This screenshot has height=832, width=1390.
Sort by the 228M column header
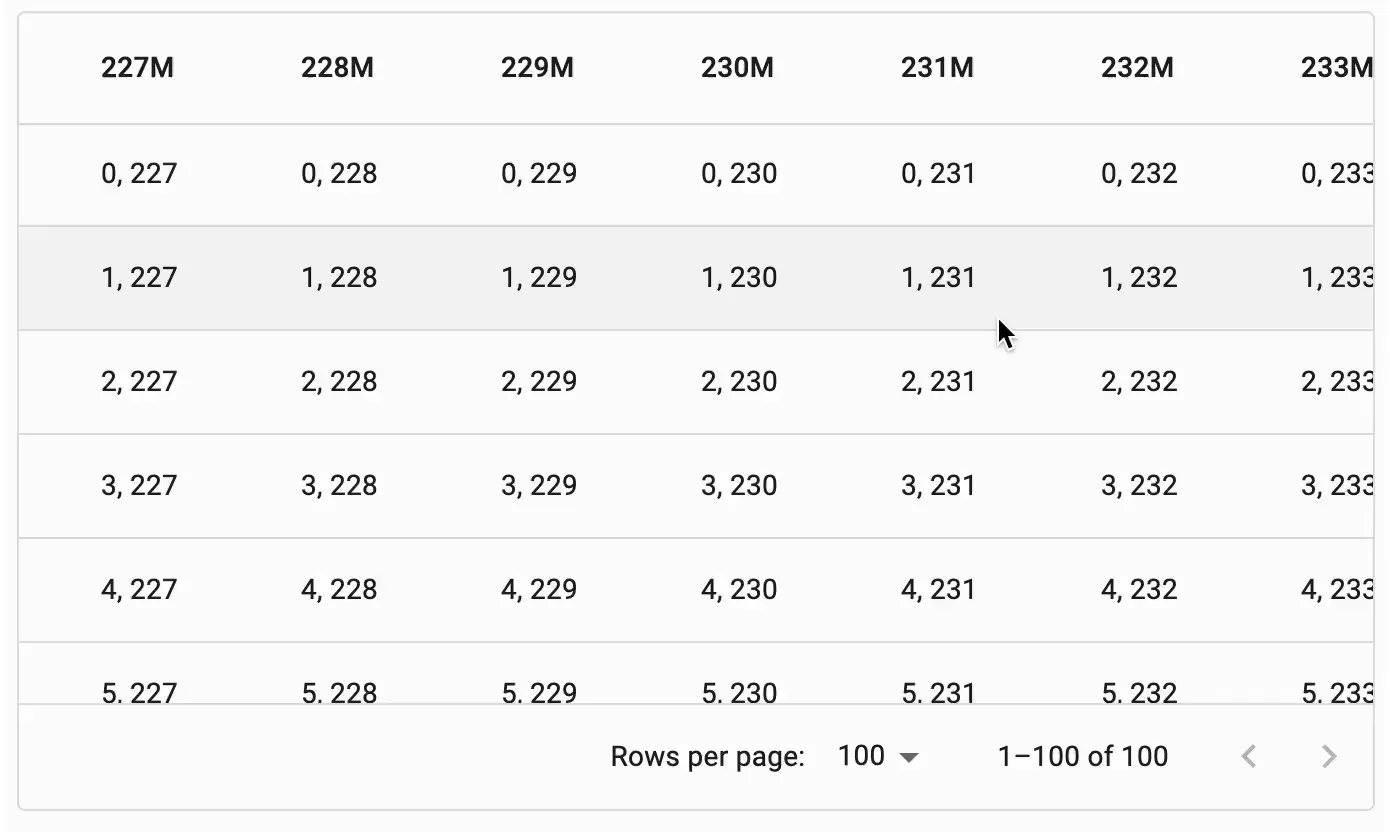pyautogui.click(x=338, y=69)
